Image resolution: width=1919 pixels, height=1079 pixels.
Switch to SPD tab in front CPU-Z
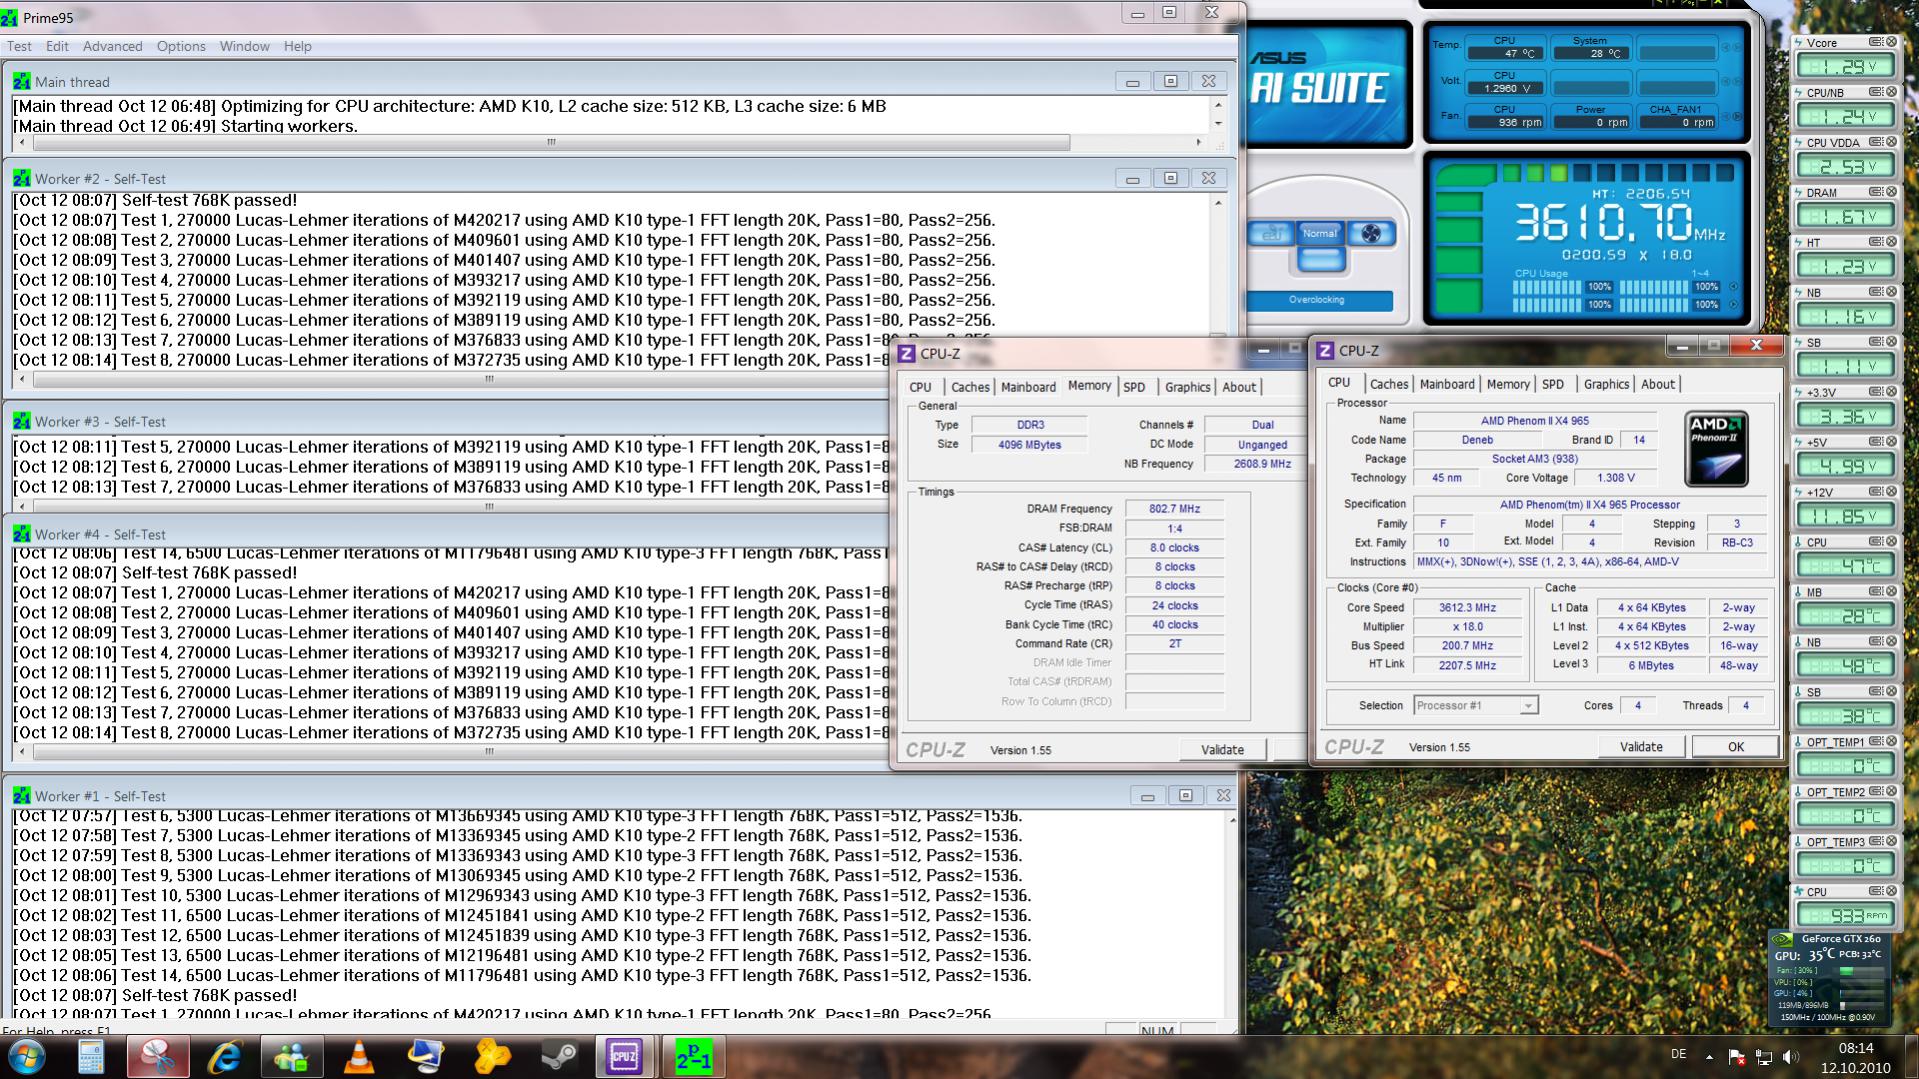point(1553,384)
